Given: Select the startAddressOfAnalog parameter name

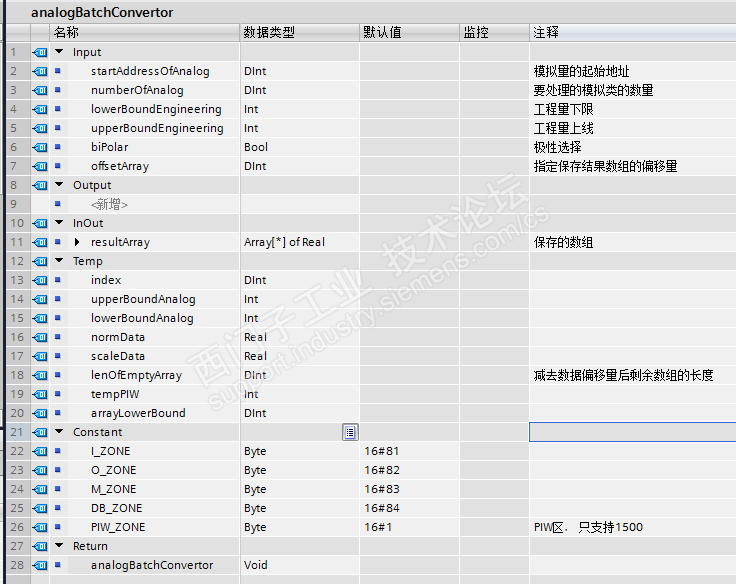Looking at the screenshot, I should click(150, 71).
